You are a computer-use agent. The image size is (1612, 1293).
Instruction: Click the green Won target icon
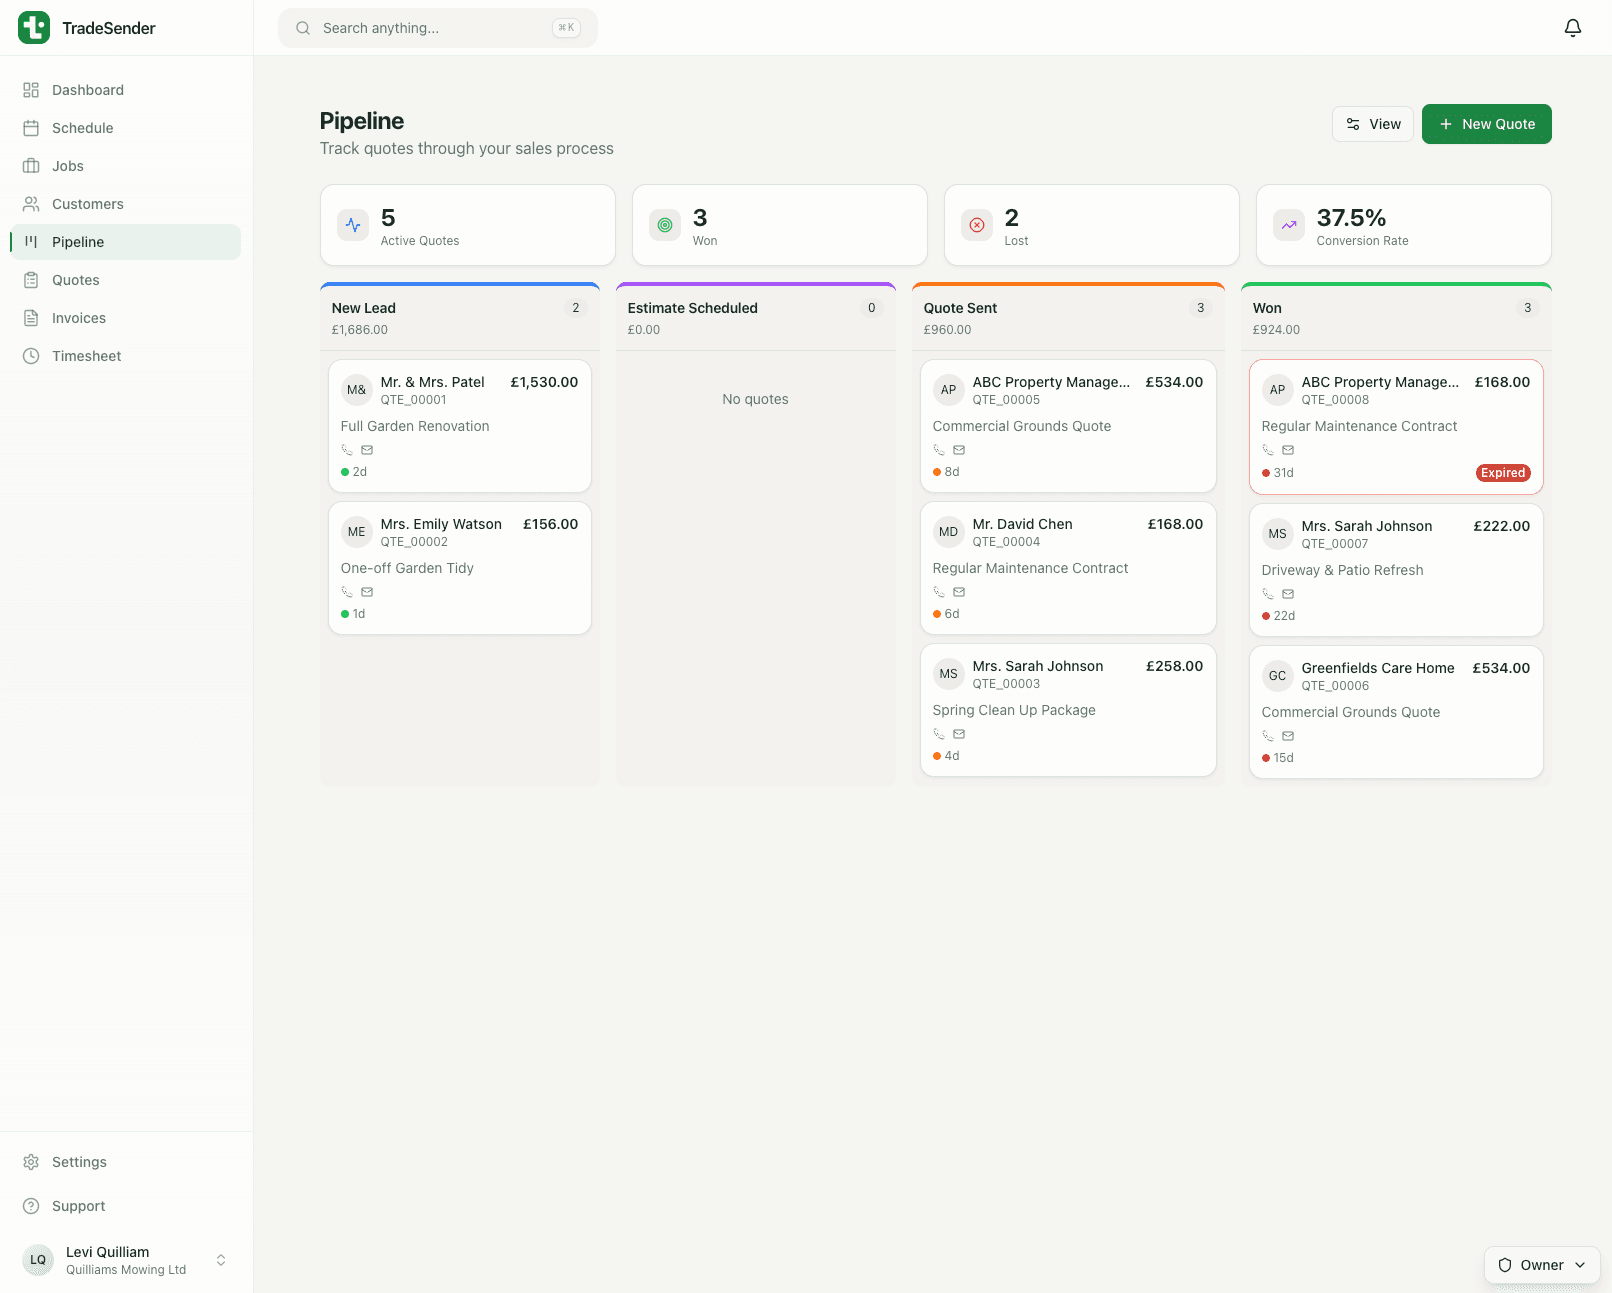(x=664, y=225)
